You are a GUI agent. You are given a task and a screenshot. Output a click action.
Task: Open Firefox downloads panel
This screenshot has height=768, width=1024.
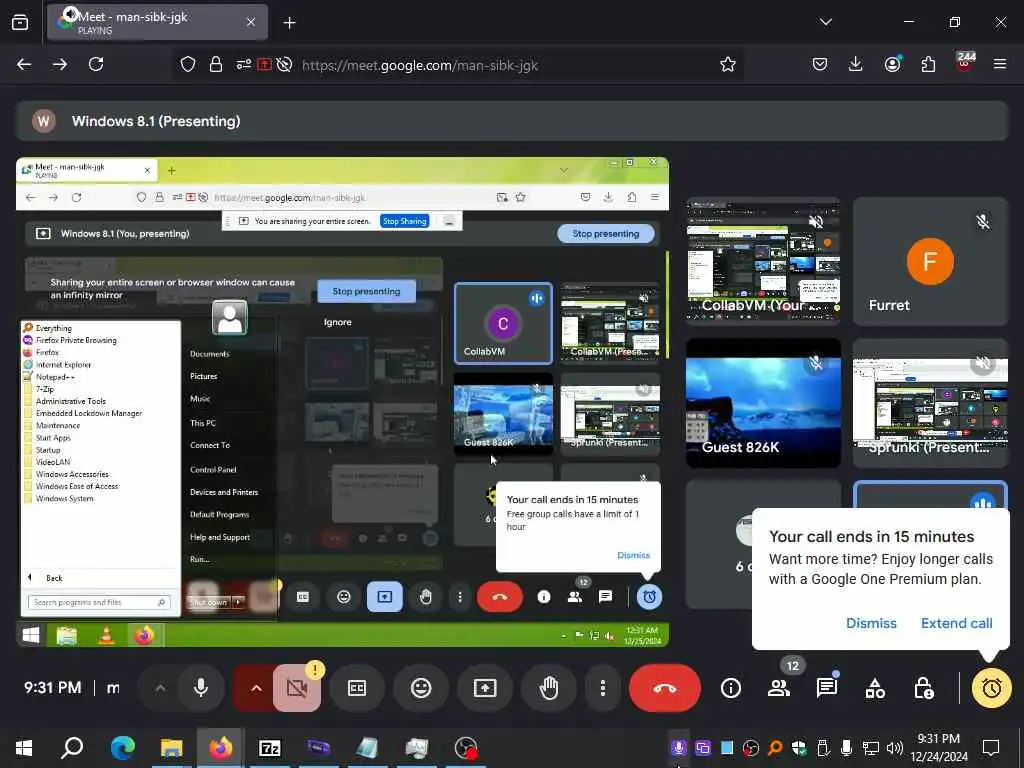pyautogui.click(x=856, y=64)
